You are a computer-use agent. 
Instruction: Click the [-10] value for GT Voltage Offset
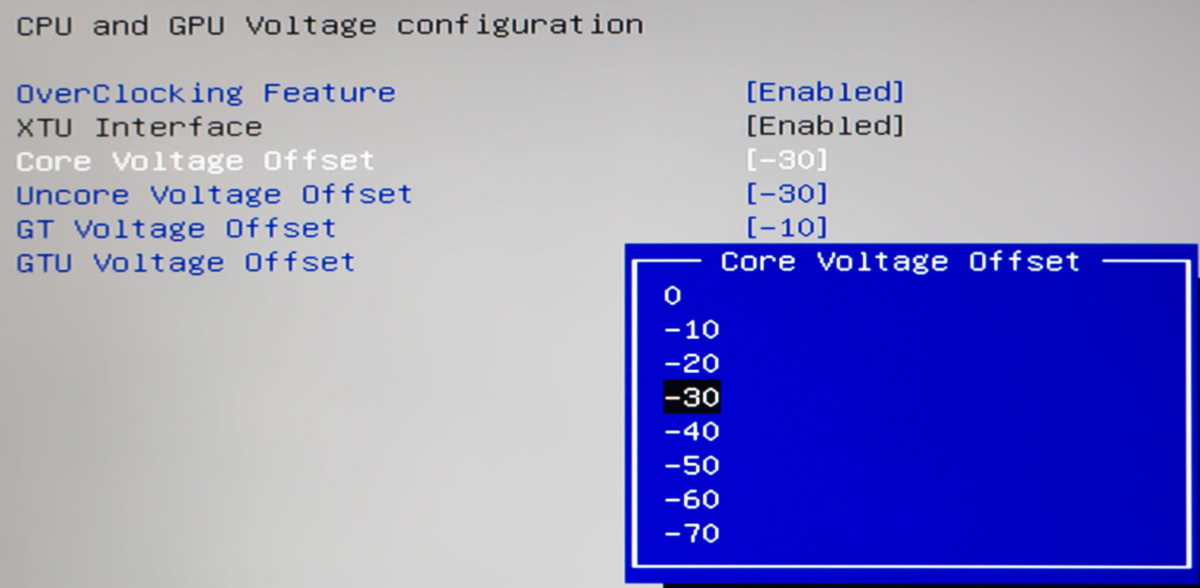click(x=789, y=228)
